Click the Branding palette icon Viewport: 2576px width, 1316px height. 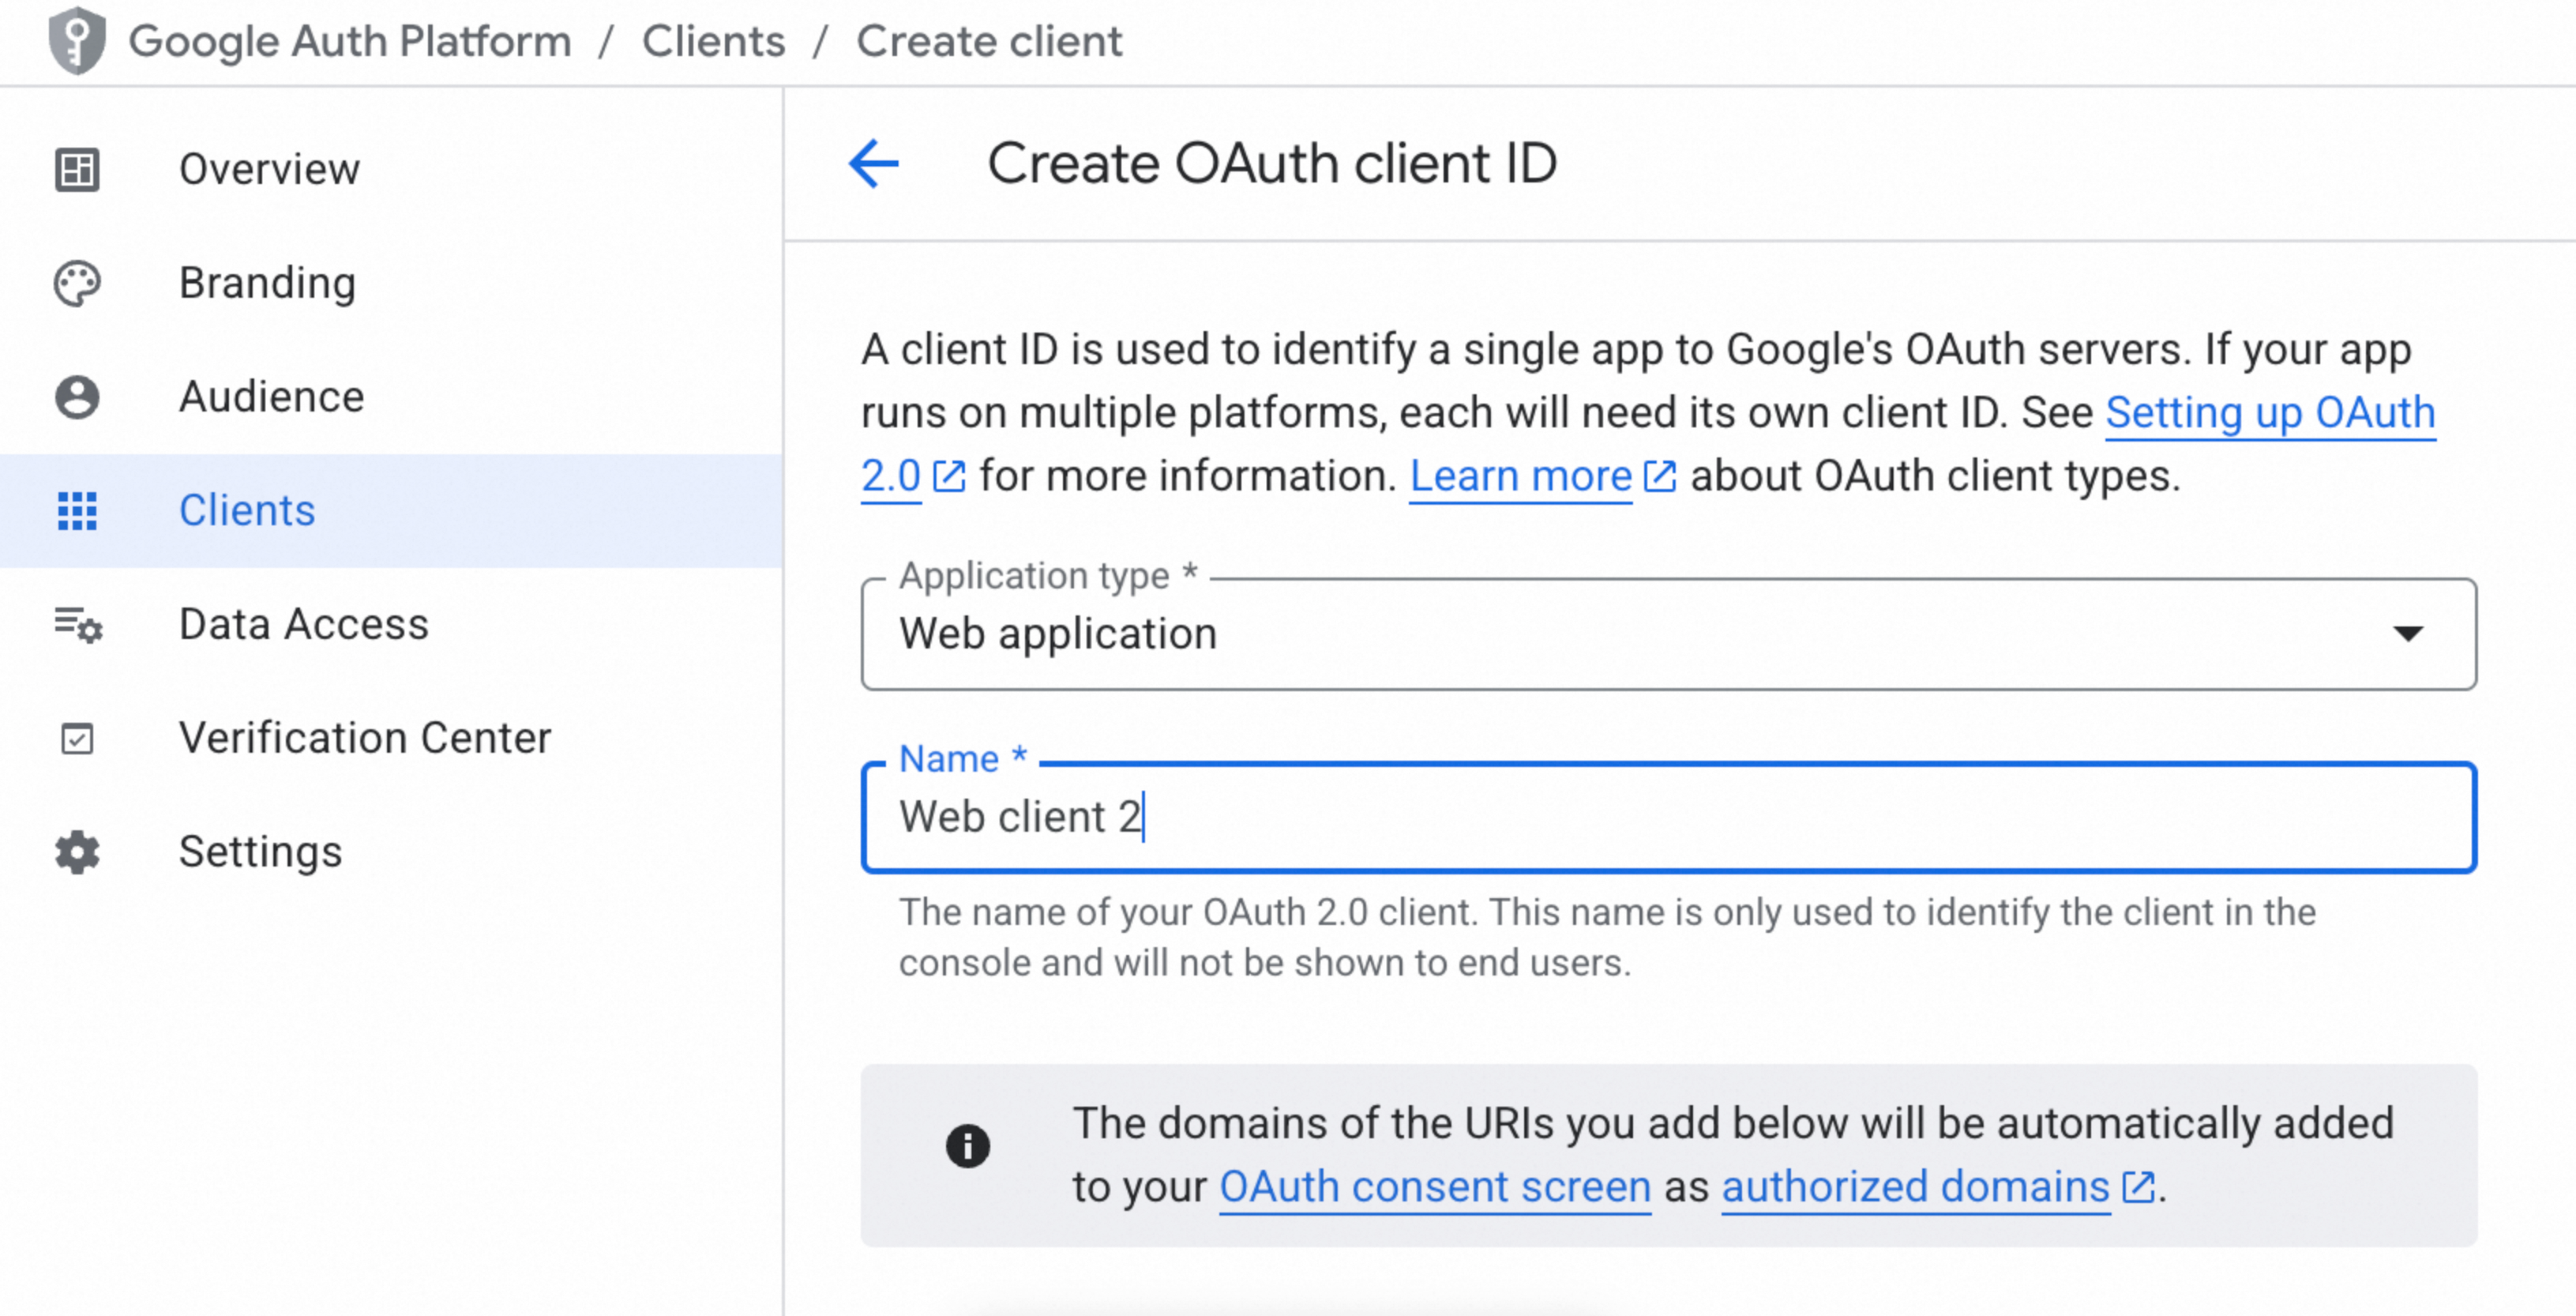pos(77,283)
